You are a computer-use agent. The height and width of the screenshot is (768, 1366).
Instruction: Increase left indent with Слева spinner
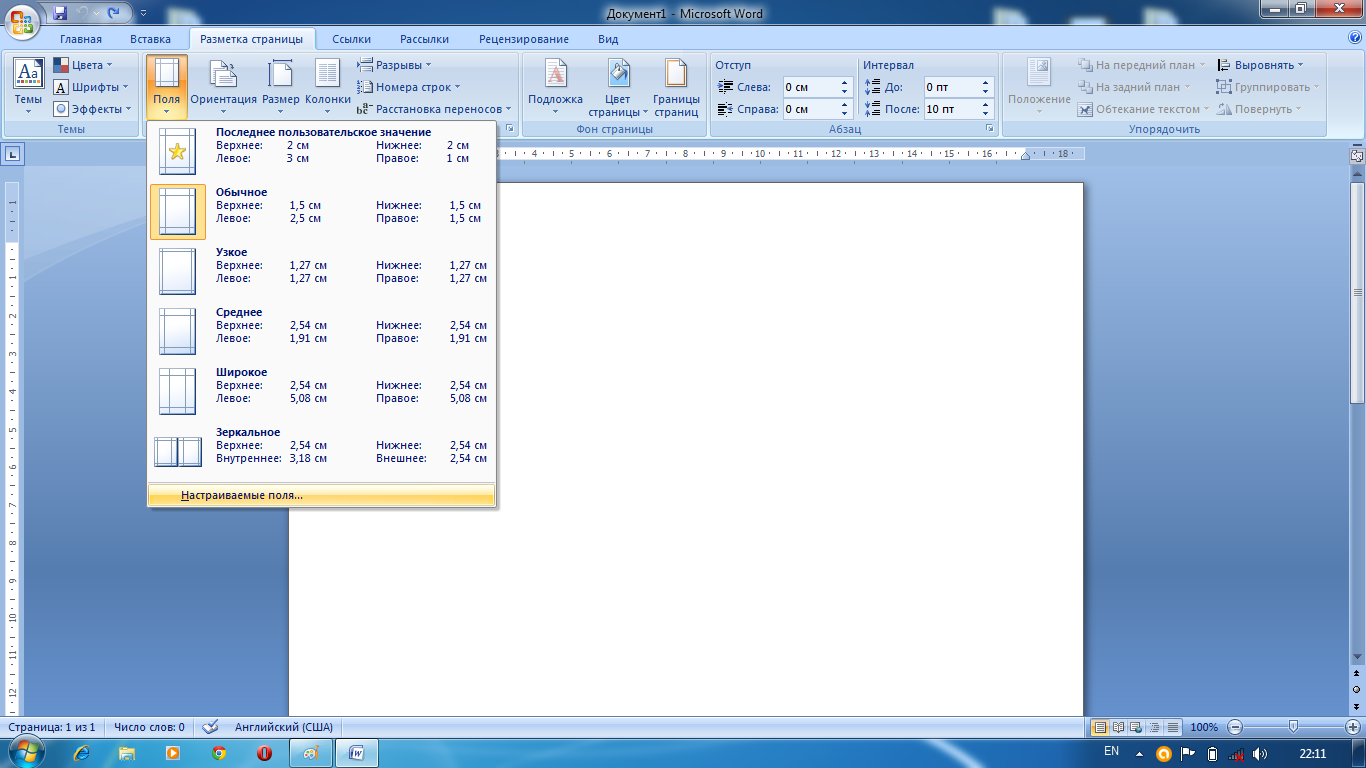pos(844,83)
